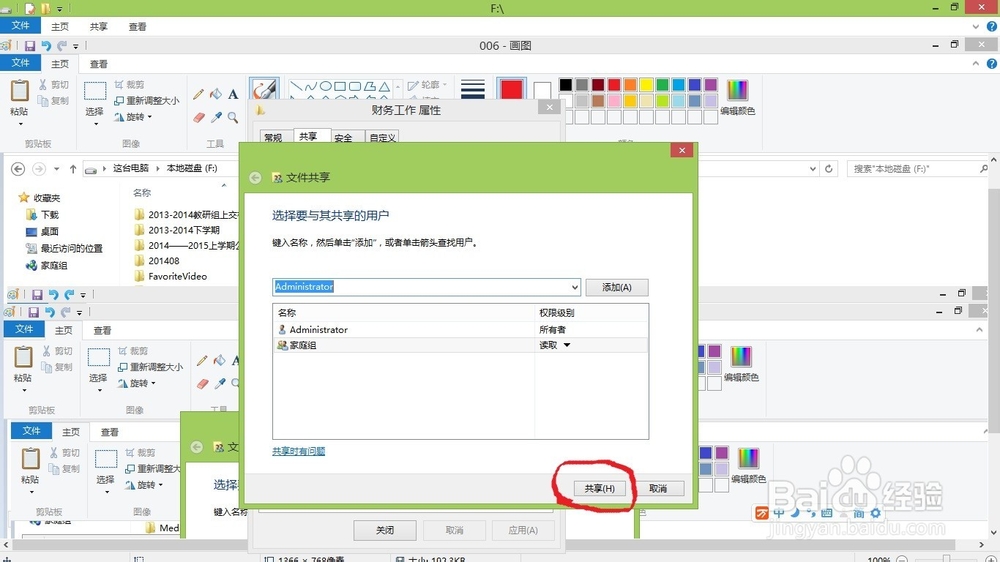The image size is (1000, 562).
Task: Go up one folder level in Explorer
Action: point(73,169)
